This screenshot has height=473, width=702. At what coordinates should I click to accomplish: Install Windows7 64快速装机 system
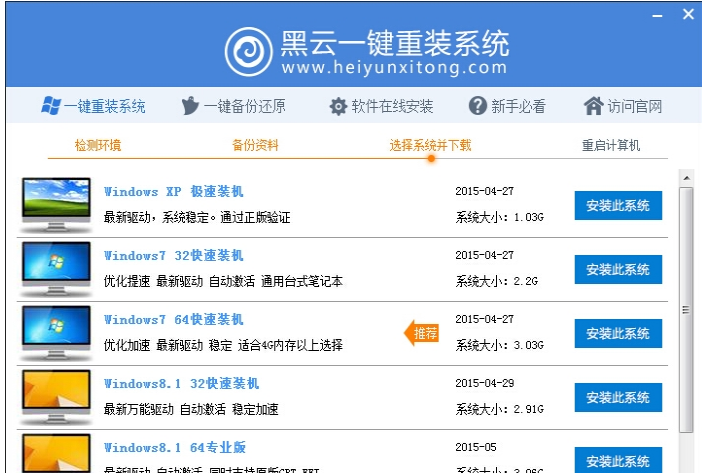coord(618,333)
